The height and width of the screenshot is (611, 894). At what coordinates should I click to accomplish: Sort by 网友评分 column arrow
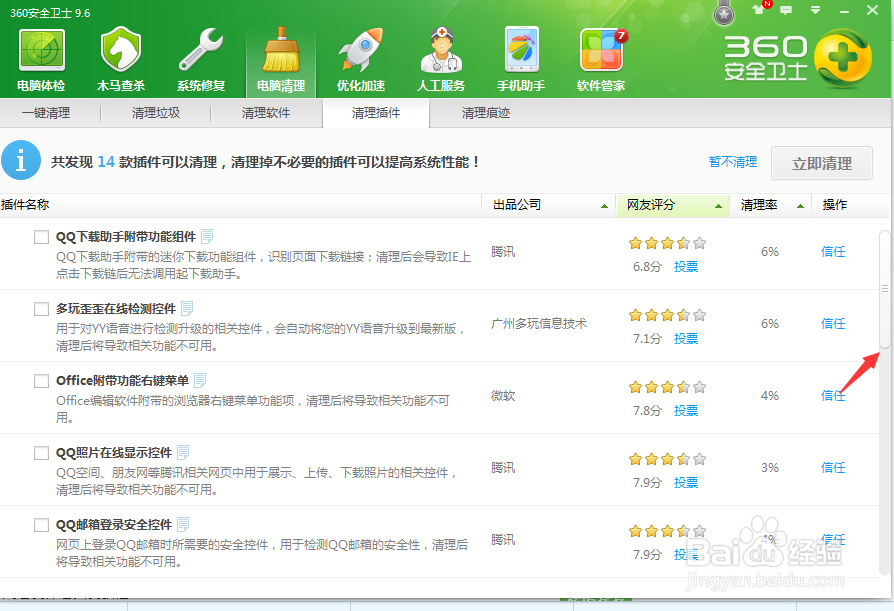(x=718, y=206)
